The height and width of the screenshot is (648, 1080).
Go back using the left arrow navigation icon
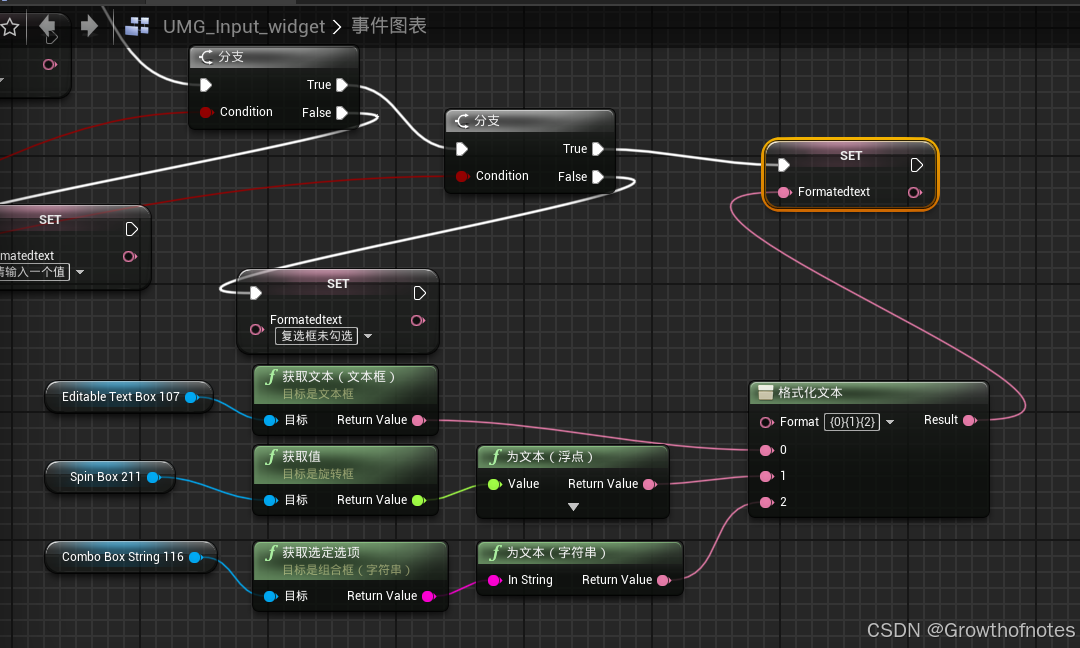click(x=47, y=26)
